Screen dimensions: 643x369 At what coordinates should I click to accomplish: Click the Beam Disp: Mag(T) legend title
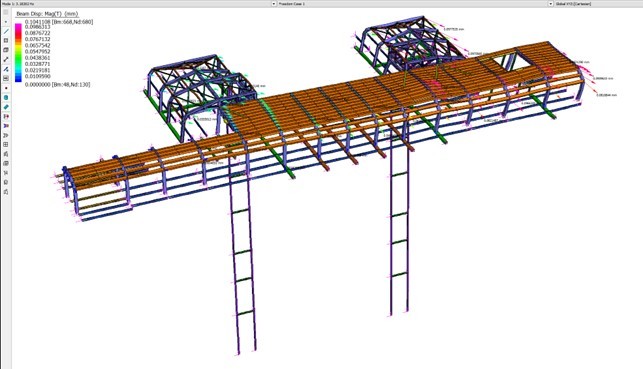pyautogui.click(x=47, y=14)
